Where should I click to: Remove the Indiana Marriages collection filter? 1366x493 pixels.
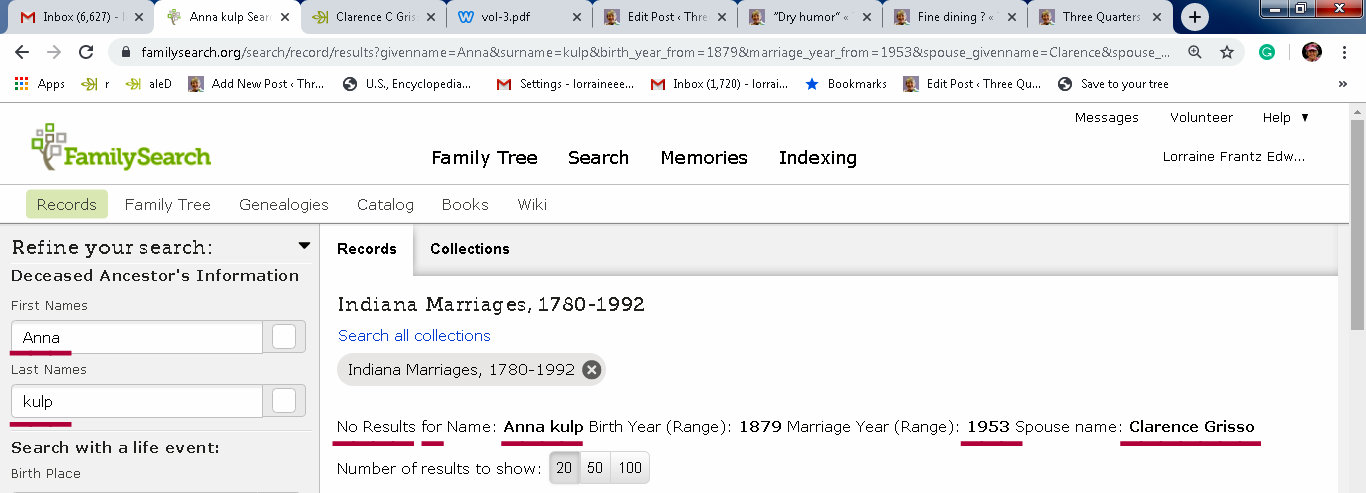(x=592, y=370)
